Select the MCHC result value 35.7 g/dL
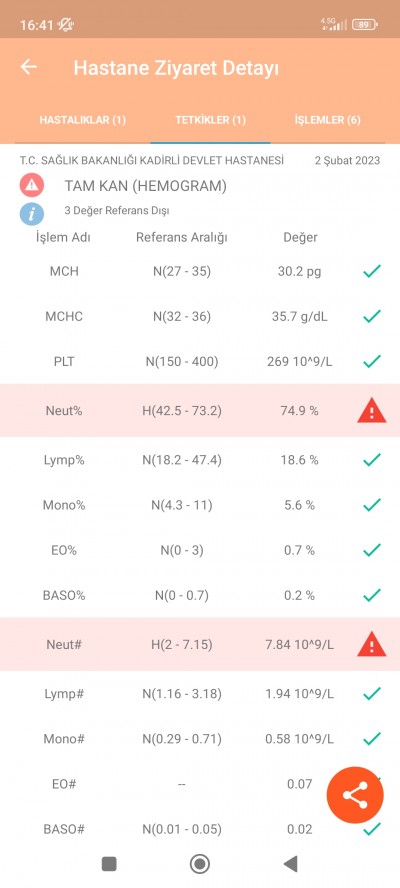 pos(302,316)
